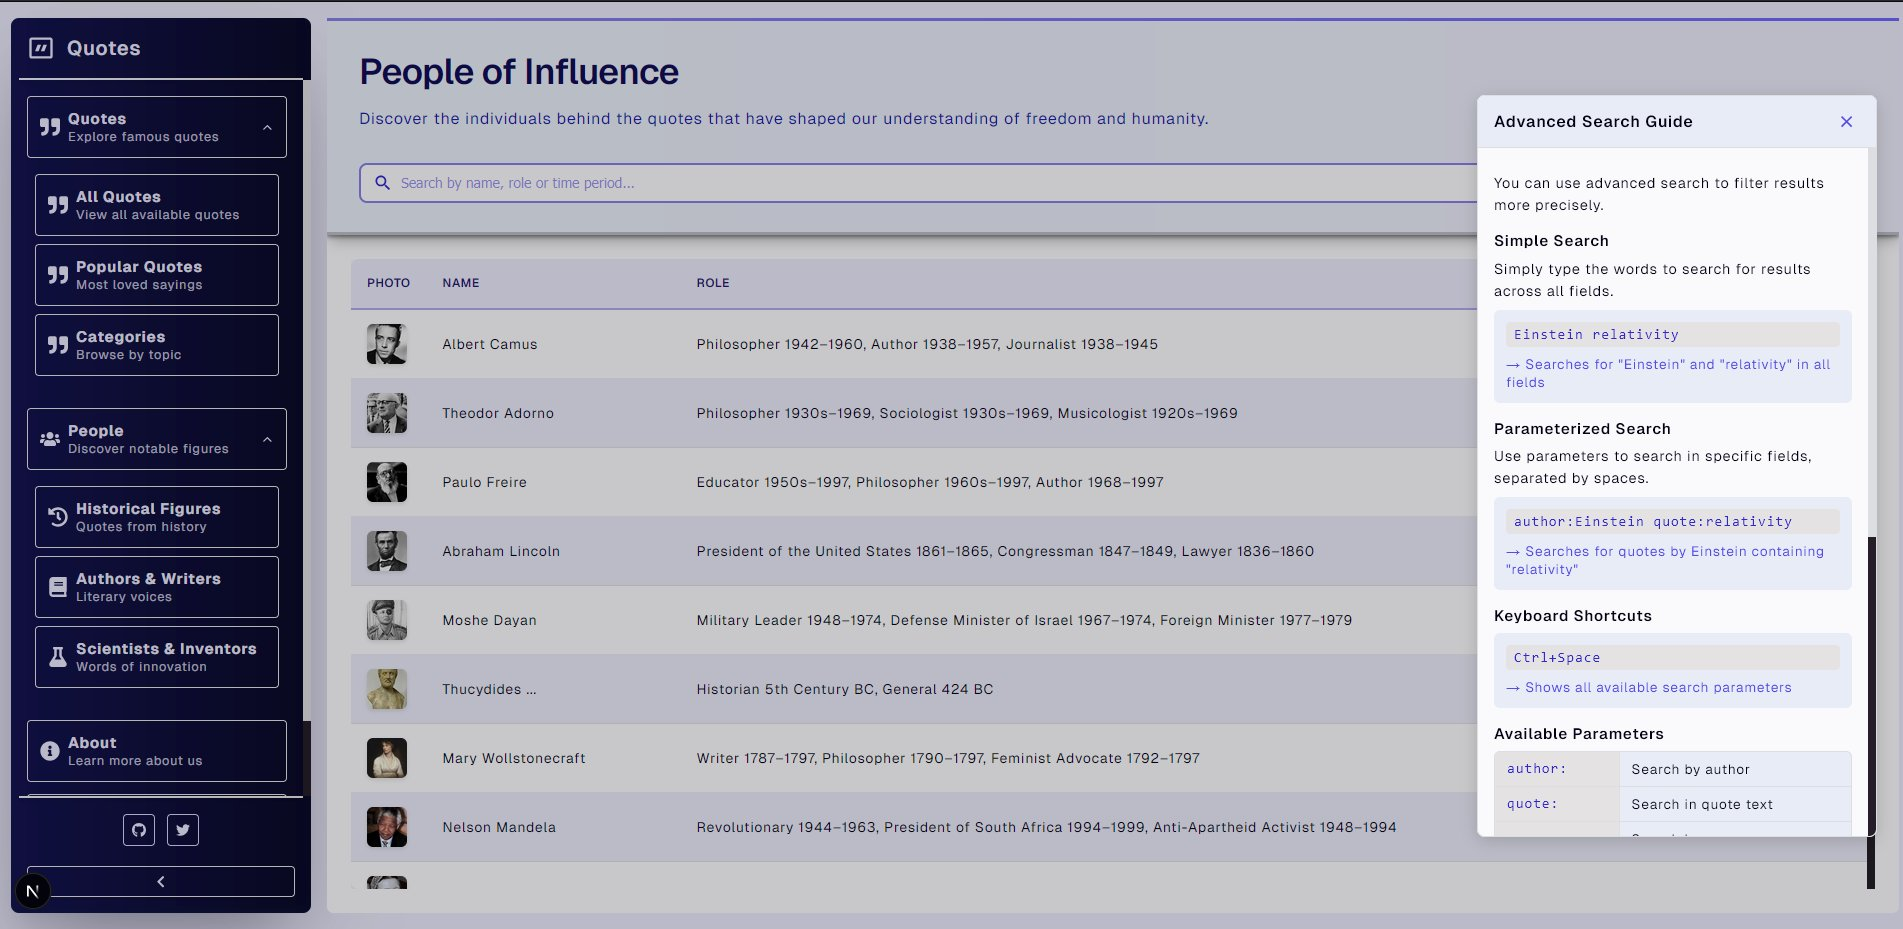Click the Scientists & Inventors flask icon
This screenshot has width=1903, height=929.
tap(58, 657)
